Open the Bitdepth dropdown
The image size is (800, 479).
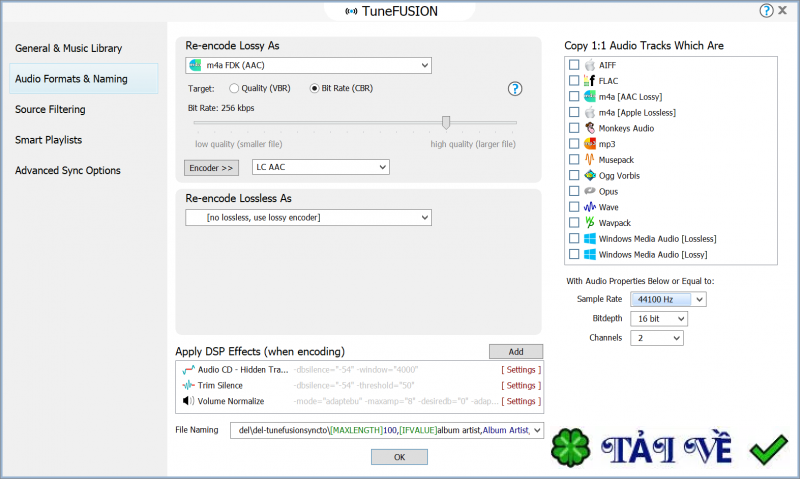pyautogui.click(x=659, y=319)
